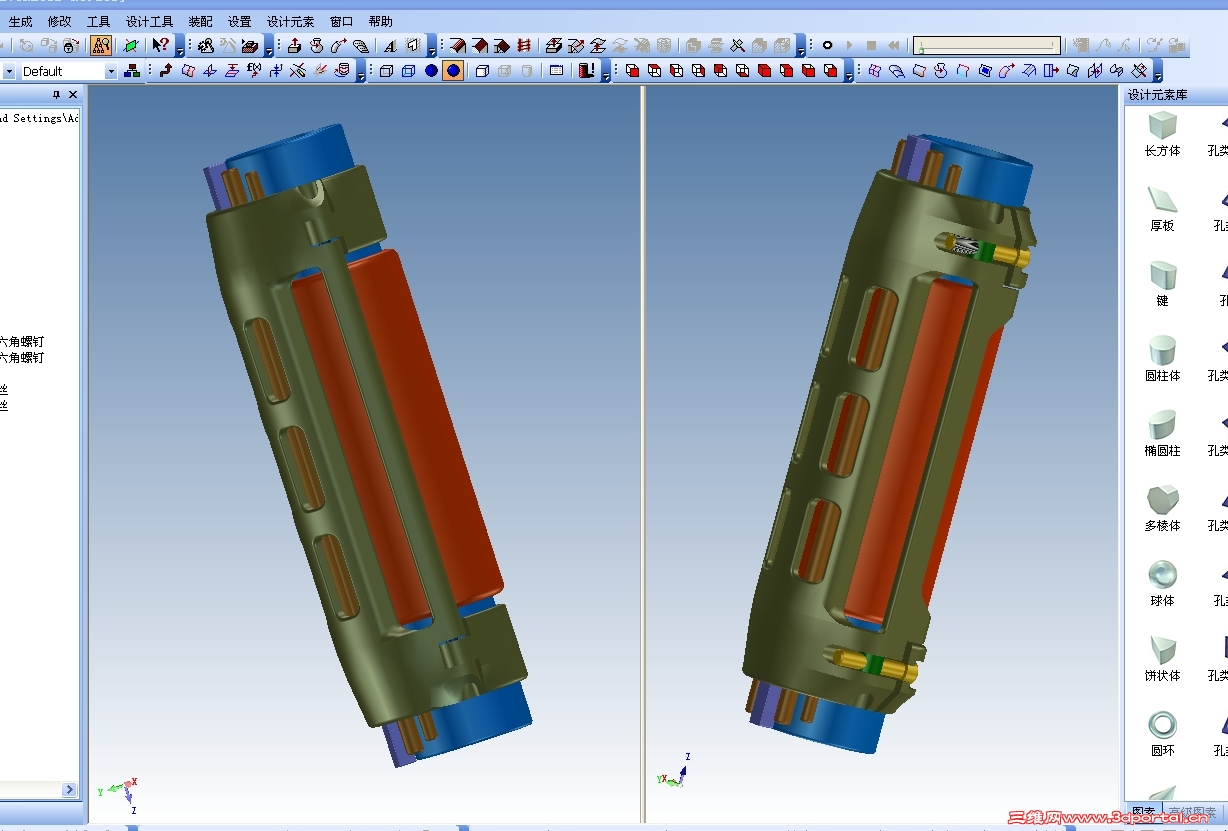This screenshot has width=1228, height=831.
Task: Select the 键 key element
Action: [1162, 284]
